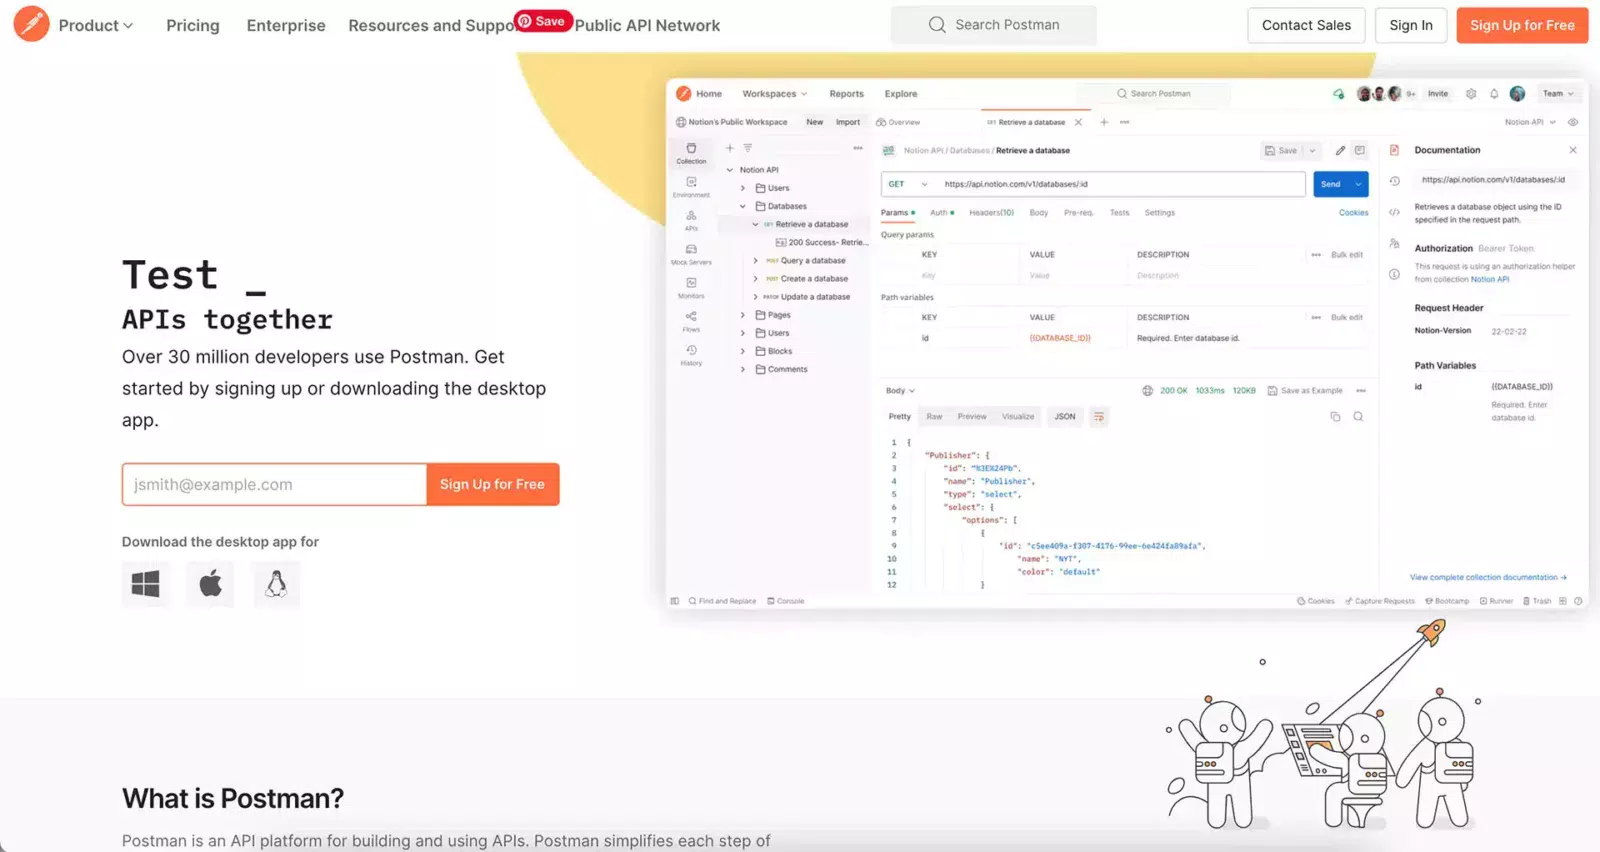Expand the Comments folder
1600x852 pixels.
[743, 369]
